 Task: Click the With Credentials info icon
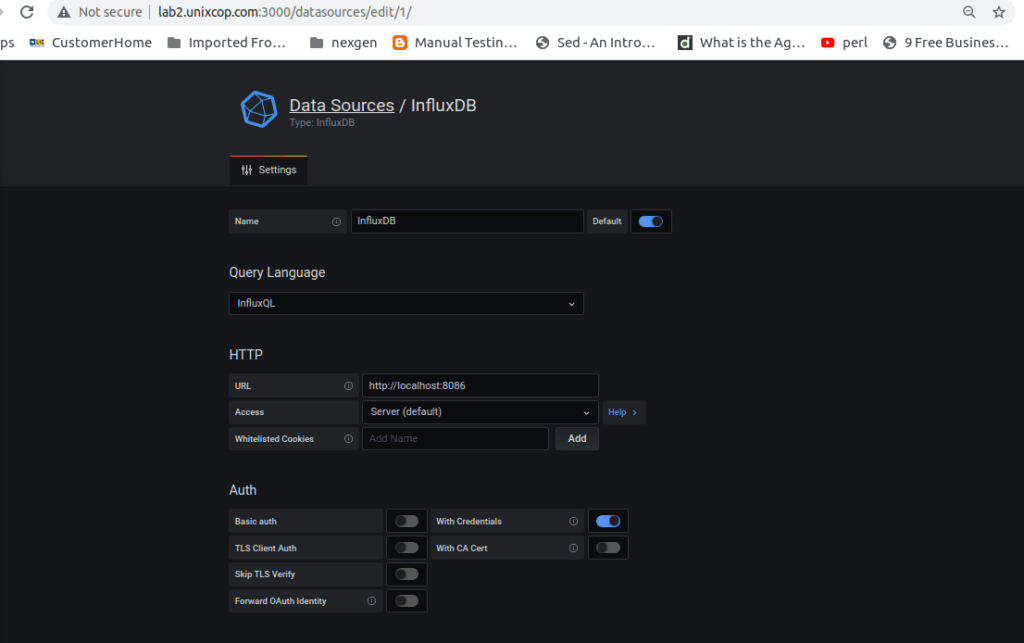[x=573, y=521]
